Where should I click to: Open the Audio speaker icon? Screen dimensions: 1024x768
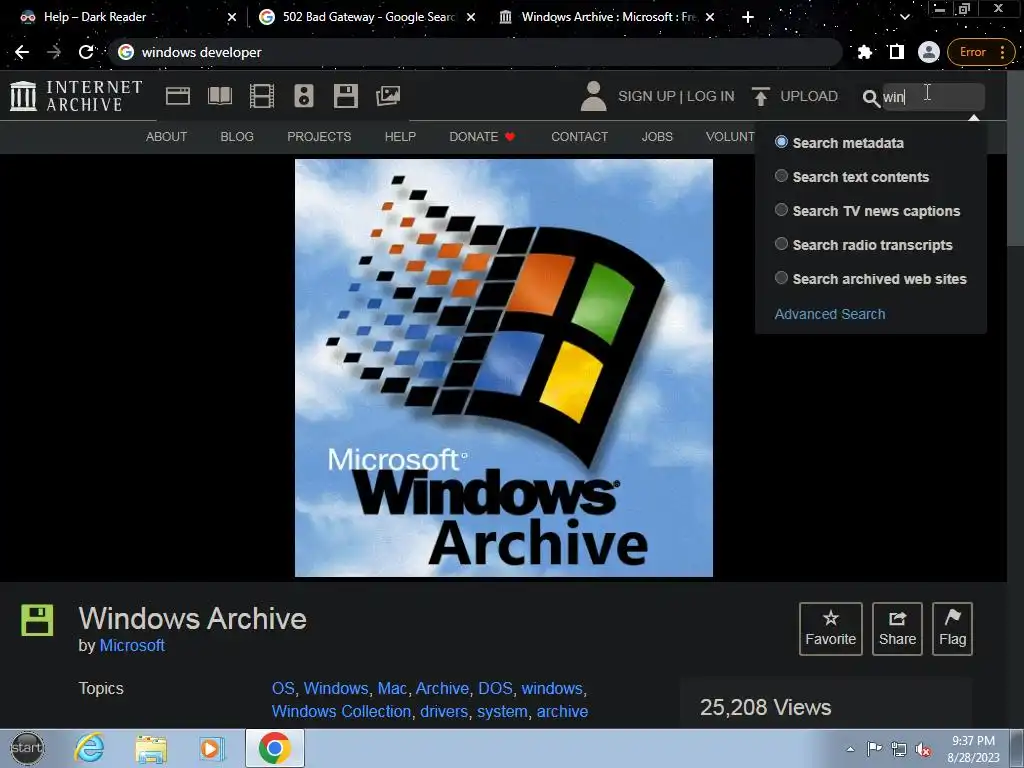click(x=304, y=96)
